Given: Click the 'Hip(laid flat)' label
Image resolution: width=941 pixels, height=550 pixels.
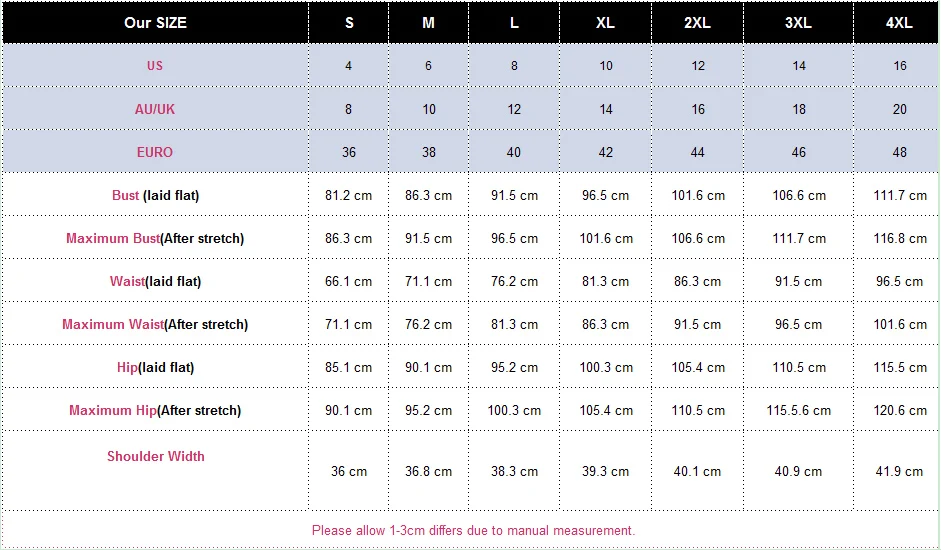Looking at the screenshot, I should (x=155, y=367).
